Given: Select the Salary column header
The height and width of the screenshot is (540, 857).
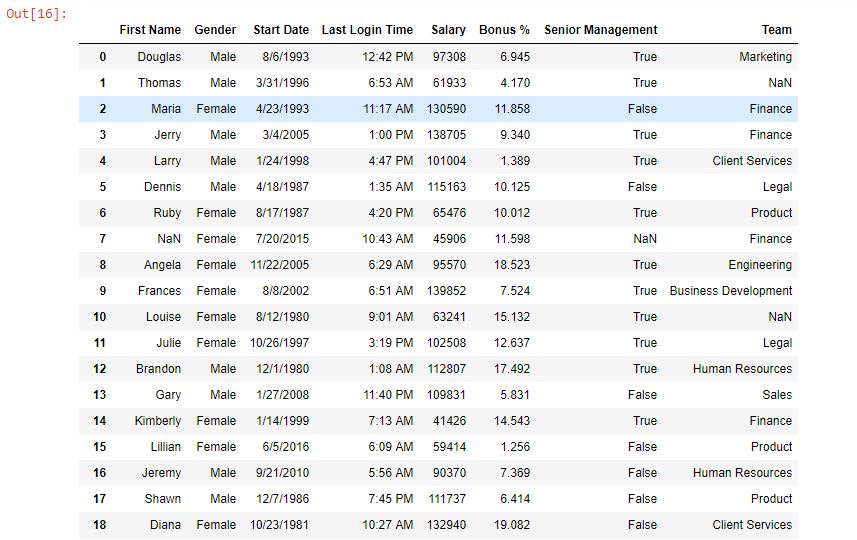Looking at the screenshot, I should (448, 30).
